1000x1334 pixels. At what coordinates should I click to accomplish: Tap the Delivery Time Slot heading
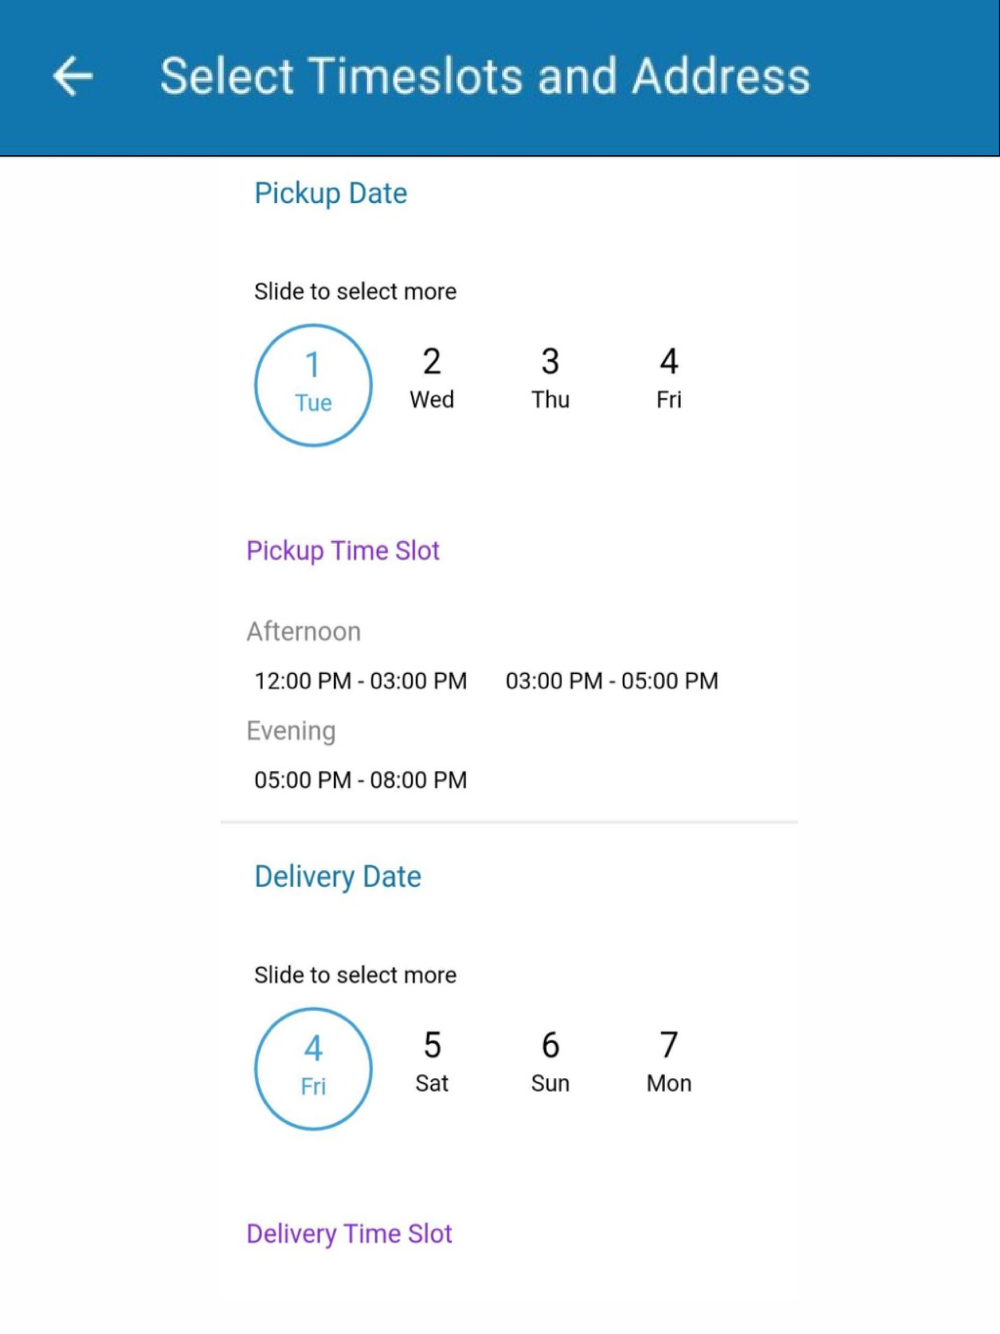pyautogui.click(x=349, y=1234)
